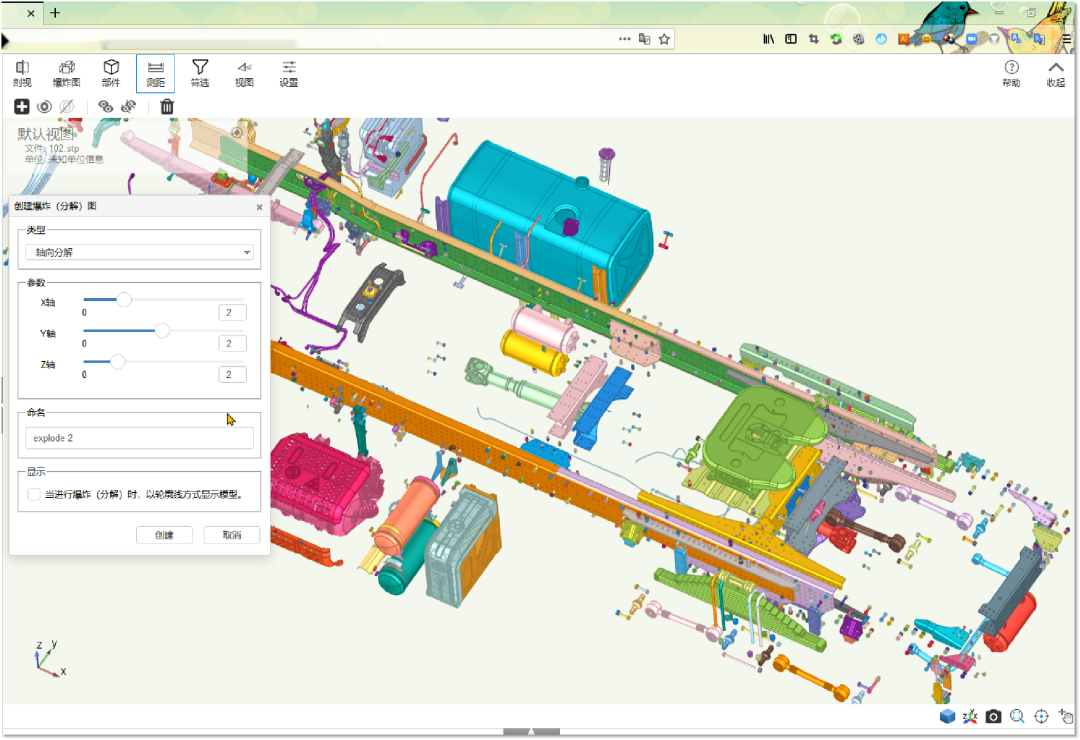Open the 剖视 section view tool
Image resolution: width=1080 pixels, height=740 pixels.
click(22, 73)
